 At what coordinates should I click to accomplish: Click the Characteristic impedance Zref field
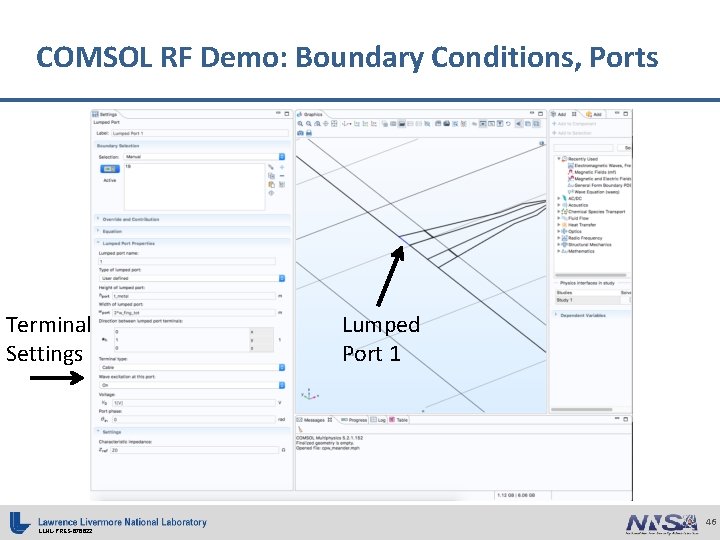[195, 450]
